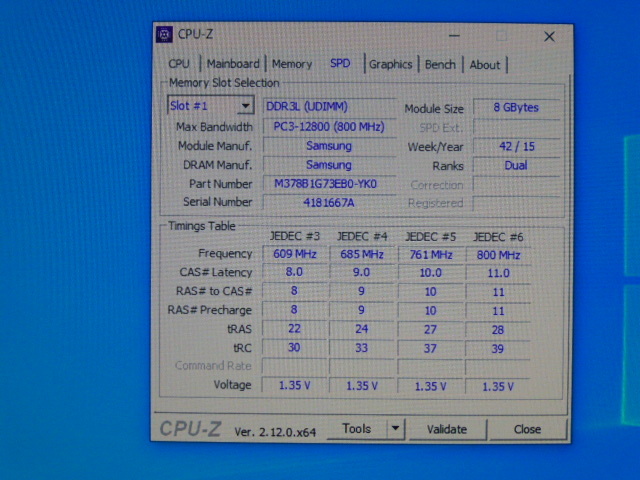This screenshot has height=480, width=640.
Task: Click the CPU-Z app icon in the title bar
Action: coord(164,35)
